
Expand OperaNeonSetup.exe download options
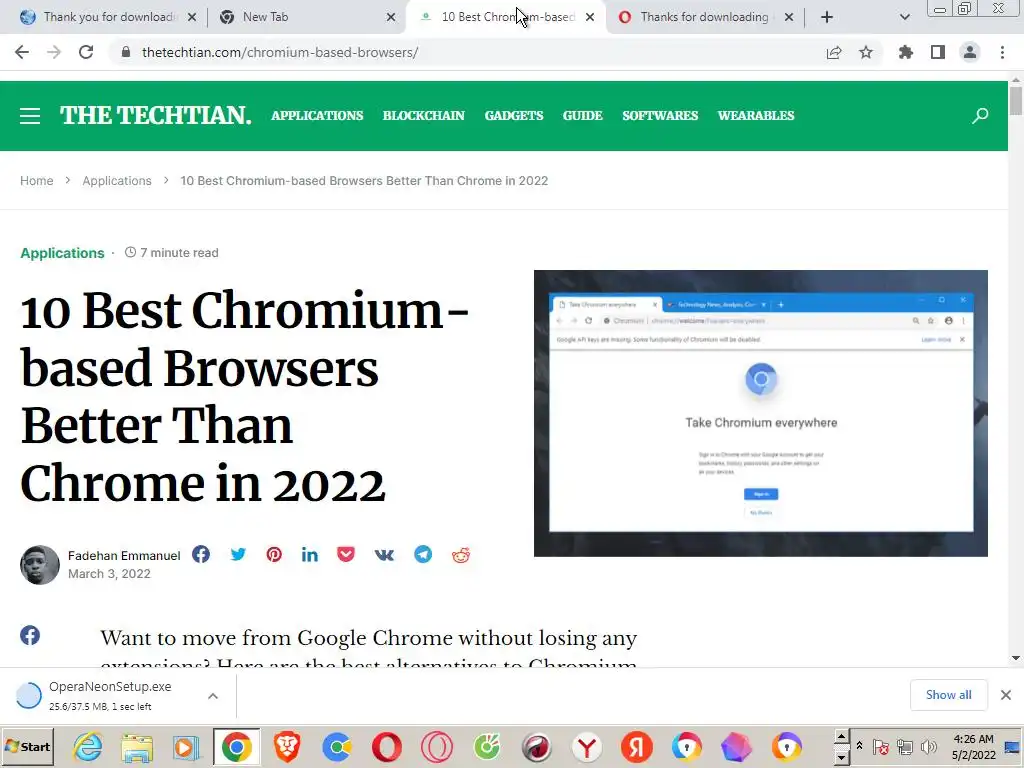coord(213,696)
